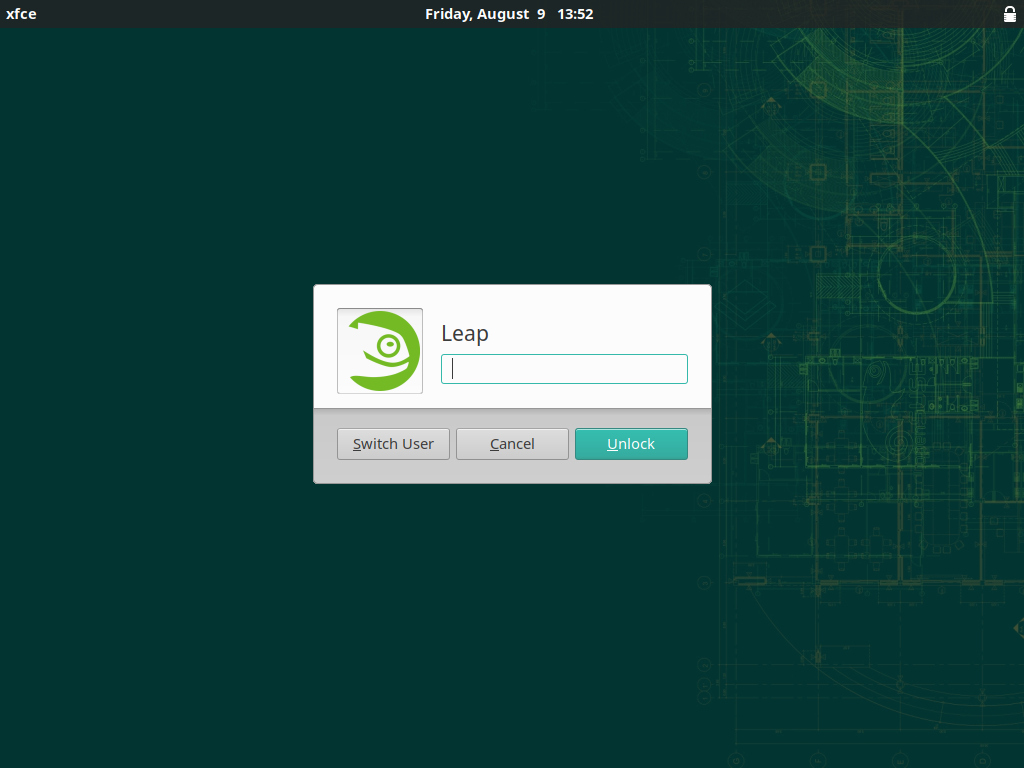The height and width of the screenshot is (768, 1024).
Task: Click the date Friday, August 9
Action: point(485,14)
